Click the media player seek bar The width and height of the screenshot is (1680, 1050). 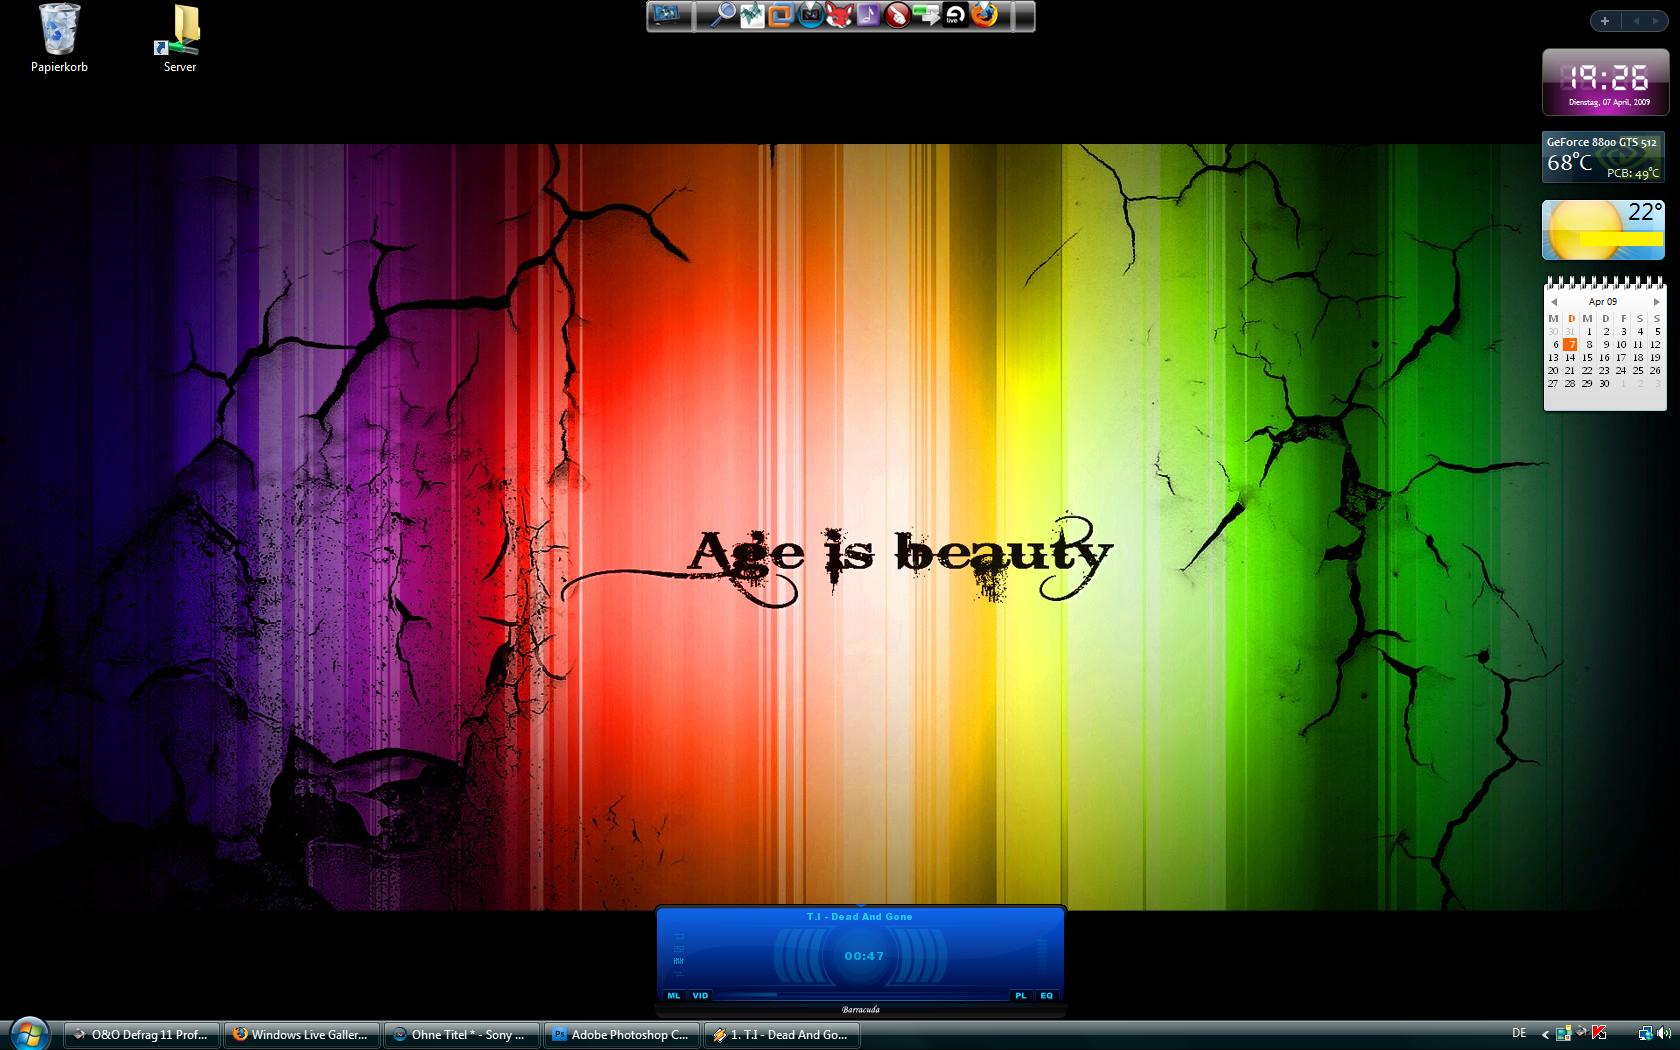click(x=860, y=995)
